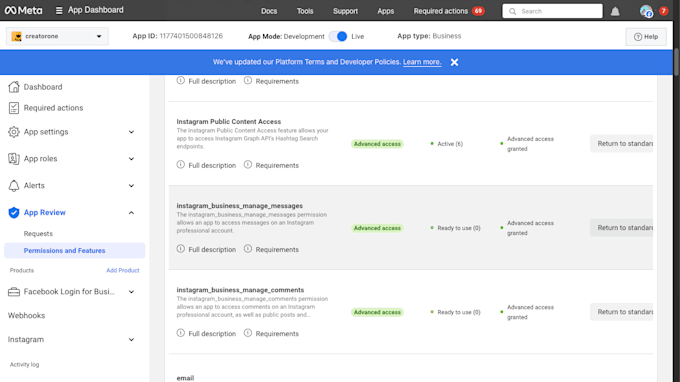This screenshot has height=382, width=680.
Task: Click the Meta logo
Action: 23,10
